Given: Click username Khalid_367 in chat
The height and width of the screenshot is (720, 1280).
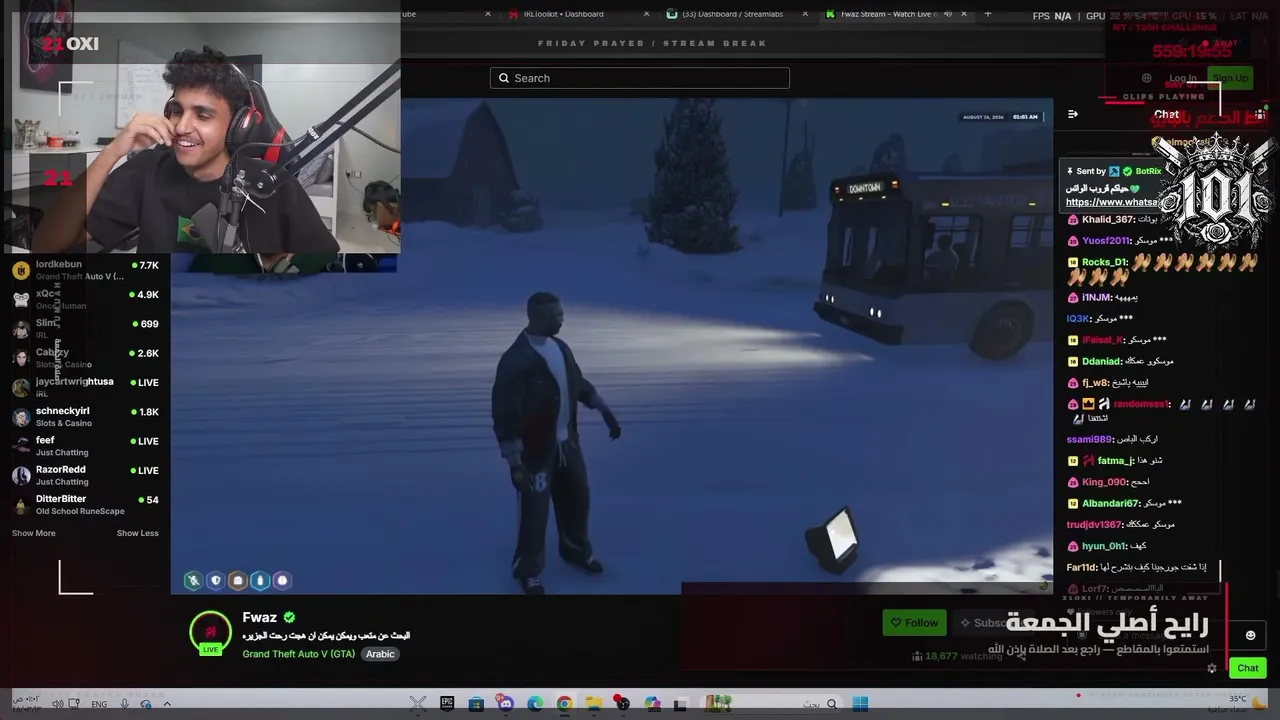Looking at the screenshot, I should coord(1108,219).
